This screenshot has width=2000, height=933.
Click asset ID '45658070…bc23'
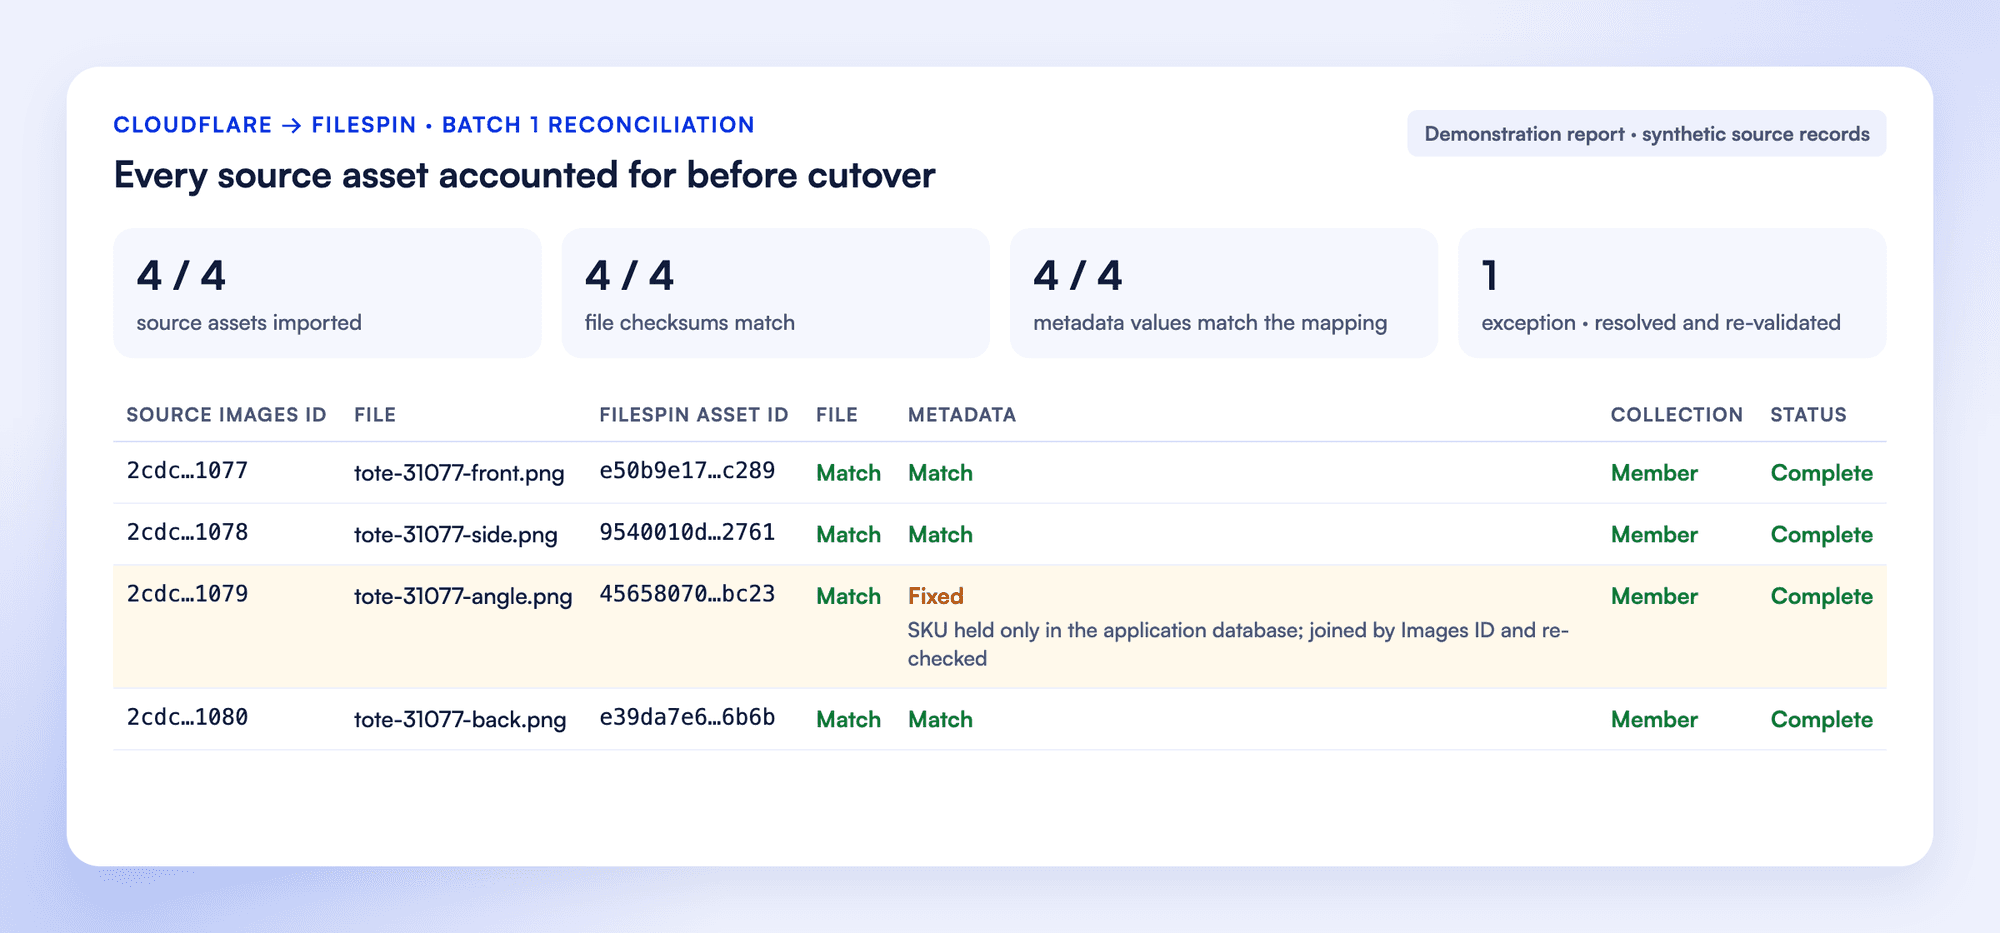(x=687, y=594)
